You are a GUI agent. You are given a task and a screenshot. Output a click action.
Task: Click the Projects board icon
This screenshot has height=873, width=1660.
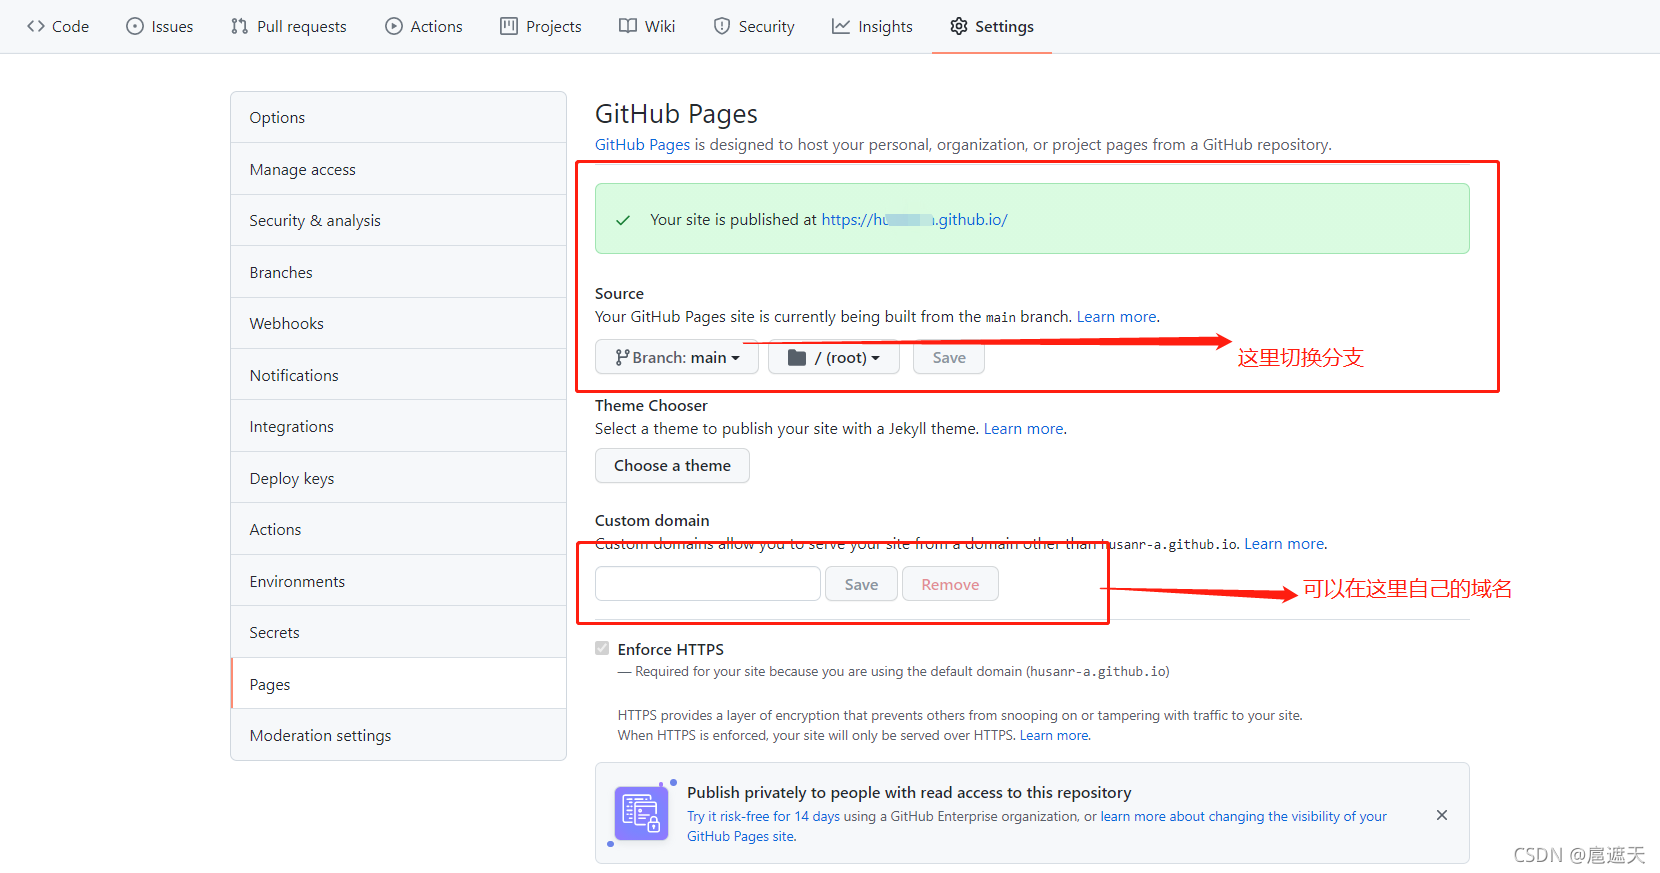[509, 26]
